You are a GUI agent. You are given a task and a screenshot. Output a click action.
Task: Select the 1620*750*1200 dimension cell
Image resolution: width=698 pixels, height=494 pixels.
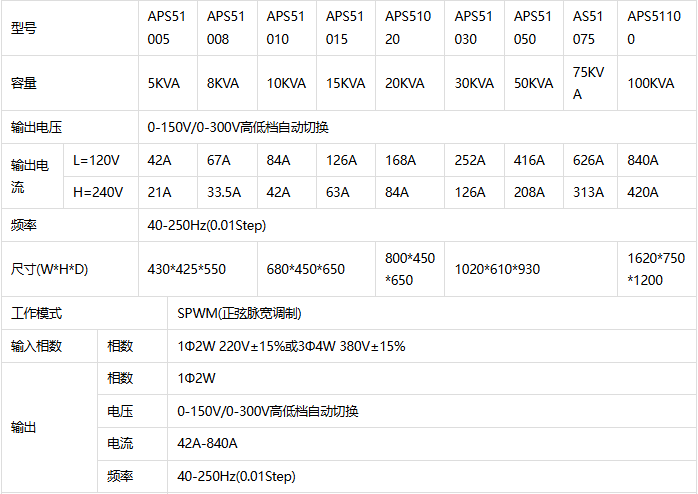tap(656, 269)
